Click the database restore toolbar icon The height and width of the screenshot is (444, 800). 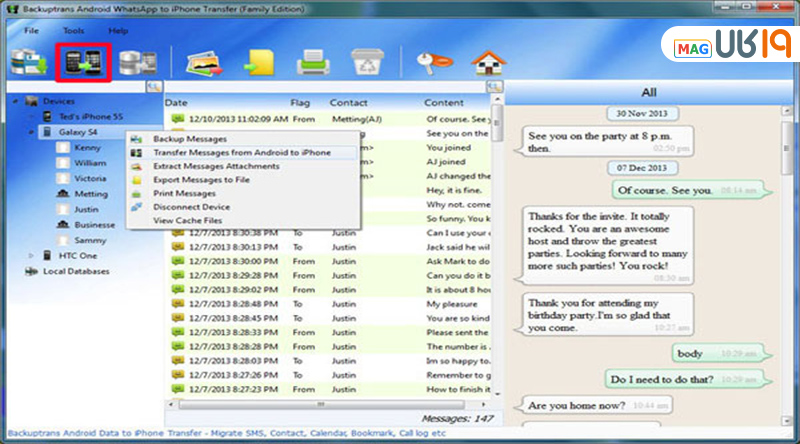tap(138, 63)
